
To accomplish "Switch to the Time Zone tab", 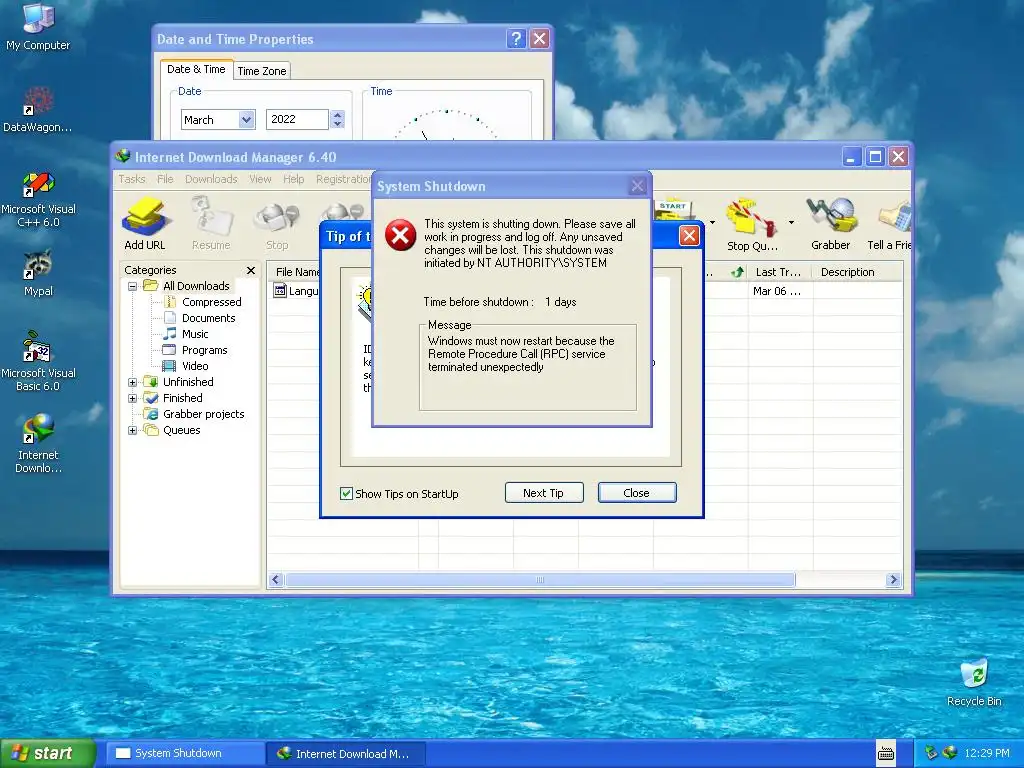I will [x=261, y=71].
